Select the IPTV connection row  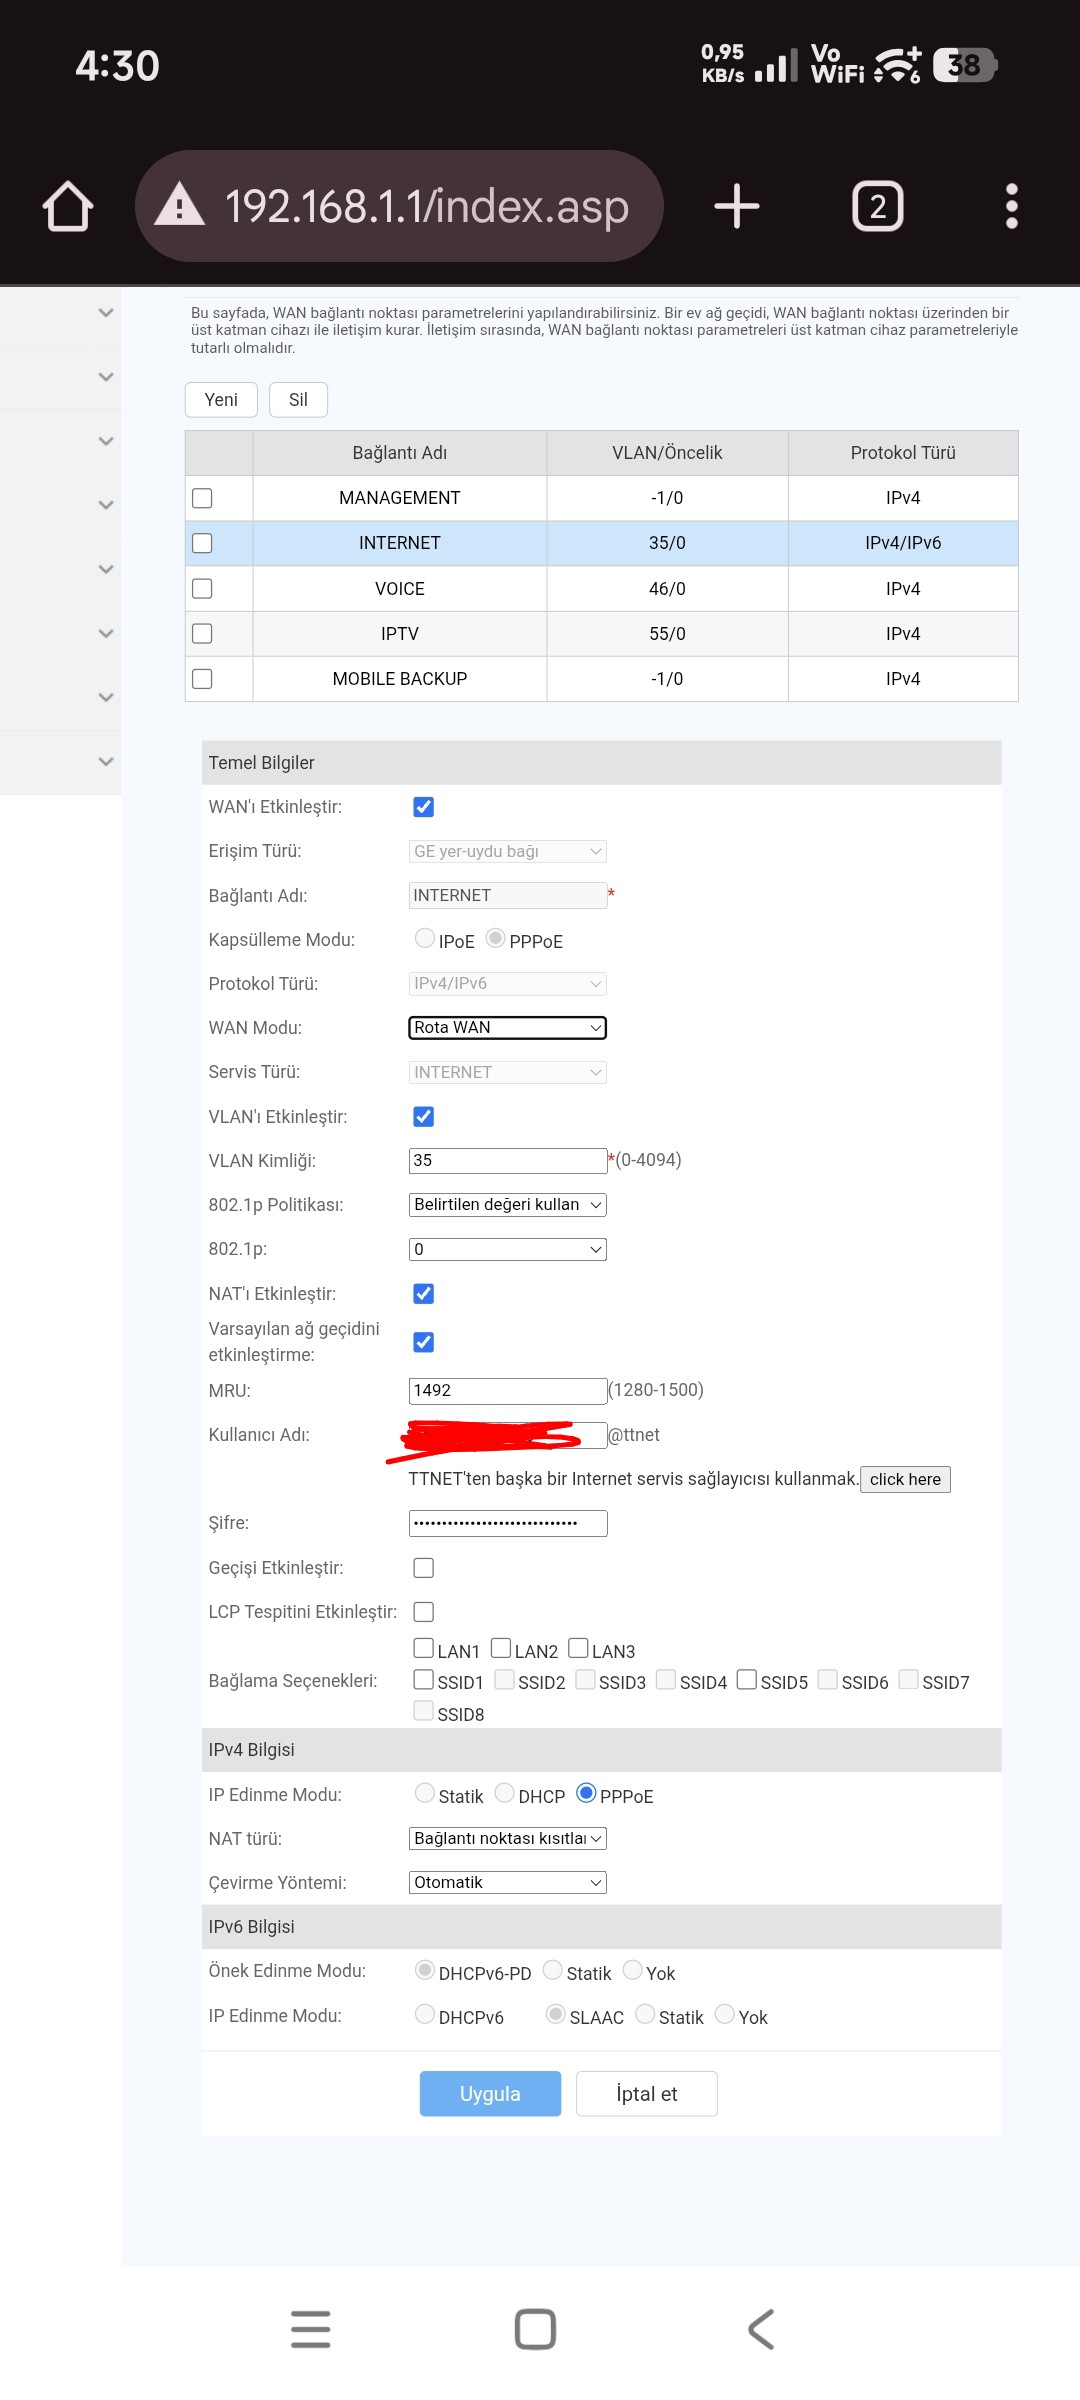(x=400, y=634)
